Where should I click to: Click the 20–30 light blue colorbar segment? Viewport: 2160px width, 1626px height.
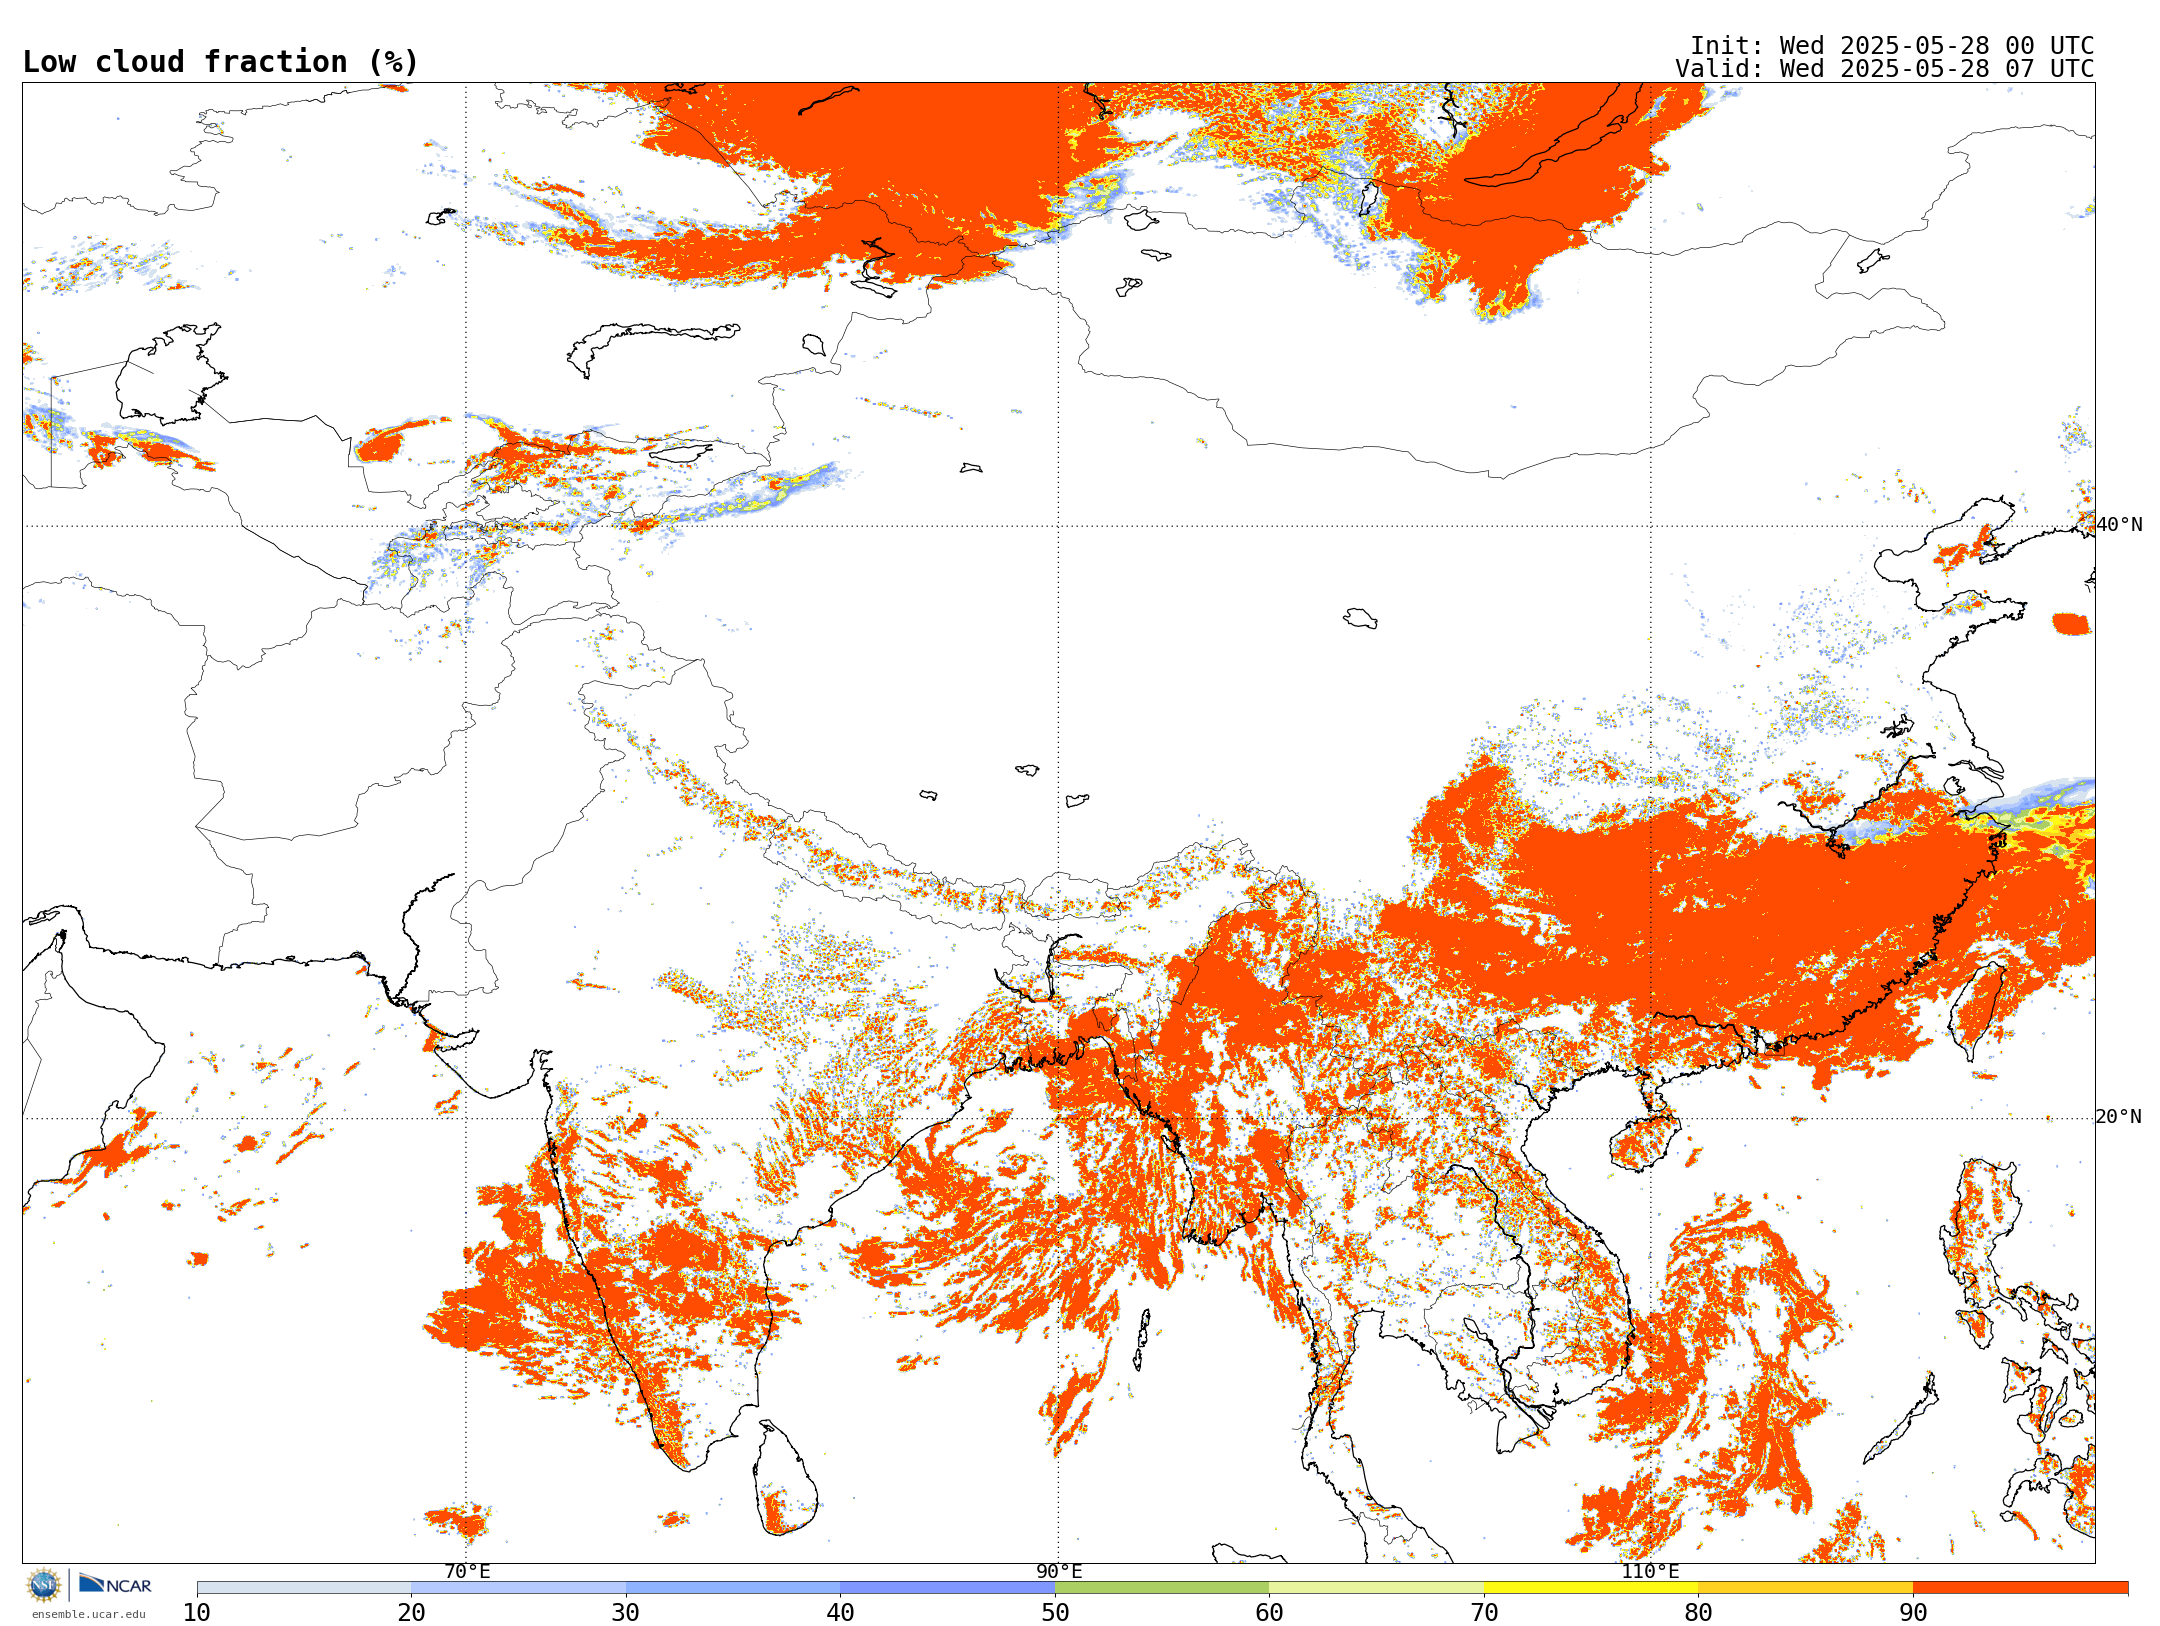tap(518, 1588)
